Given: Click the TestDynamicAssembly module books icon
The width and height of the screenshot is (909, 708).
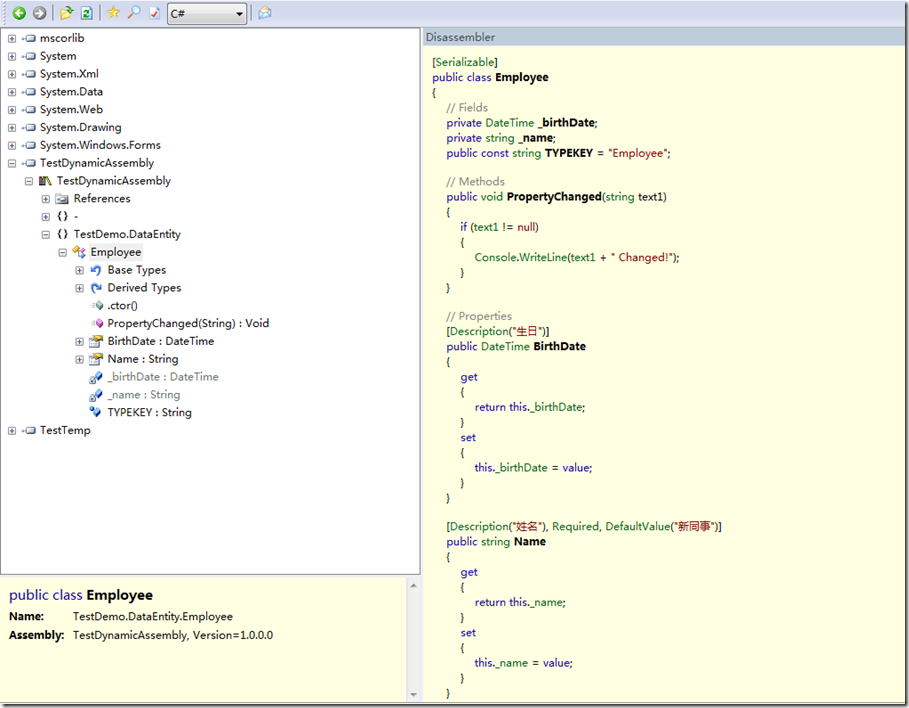Looking at the screenshot, I should pos(45,181).
